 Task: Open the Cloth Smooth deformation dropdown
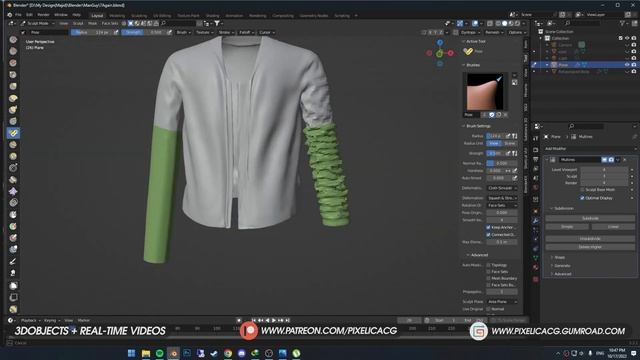tap(502, 188)
